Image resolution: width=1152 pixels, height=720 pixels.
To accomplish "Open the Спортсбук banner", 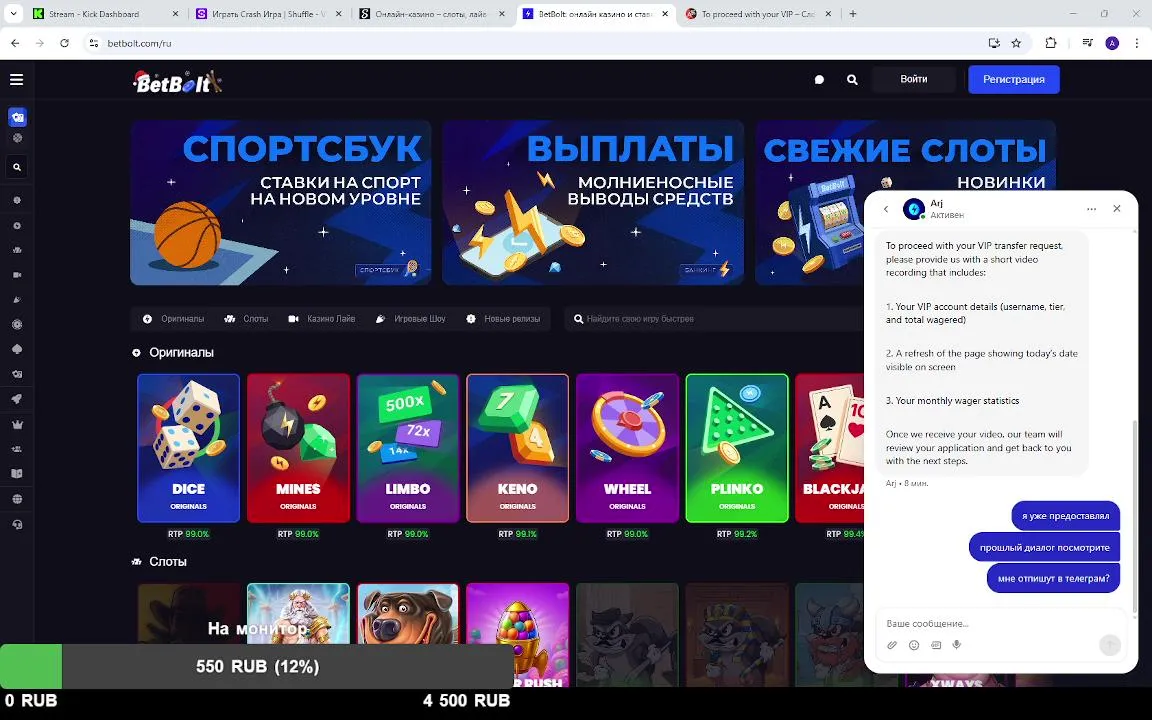I will pos(281,203).
